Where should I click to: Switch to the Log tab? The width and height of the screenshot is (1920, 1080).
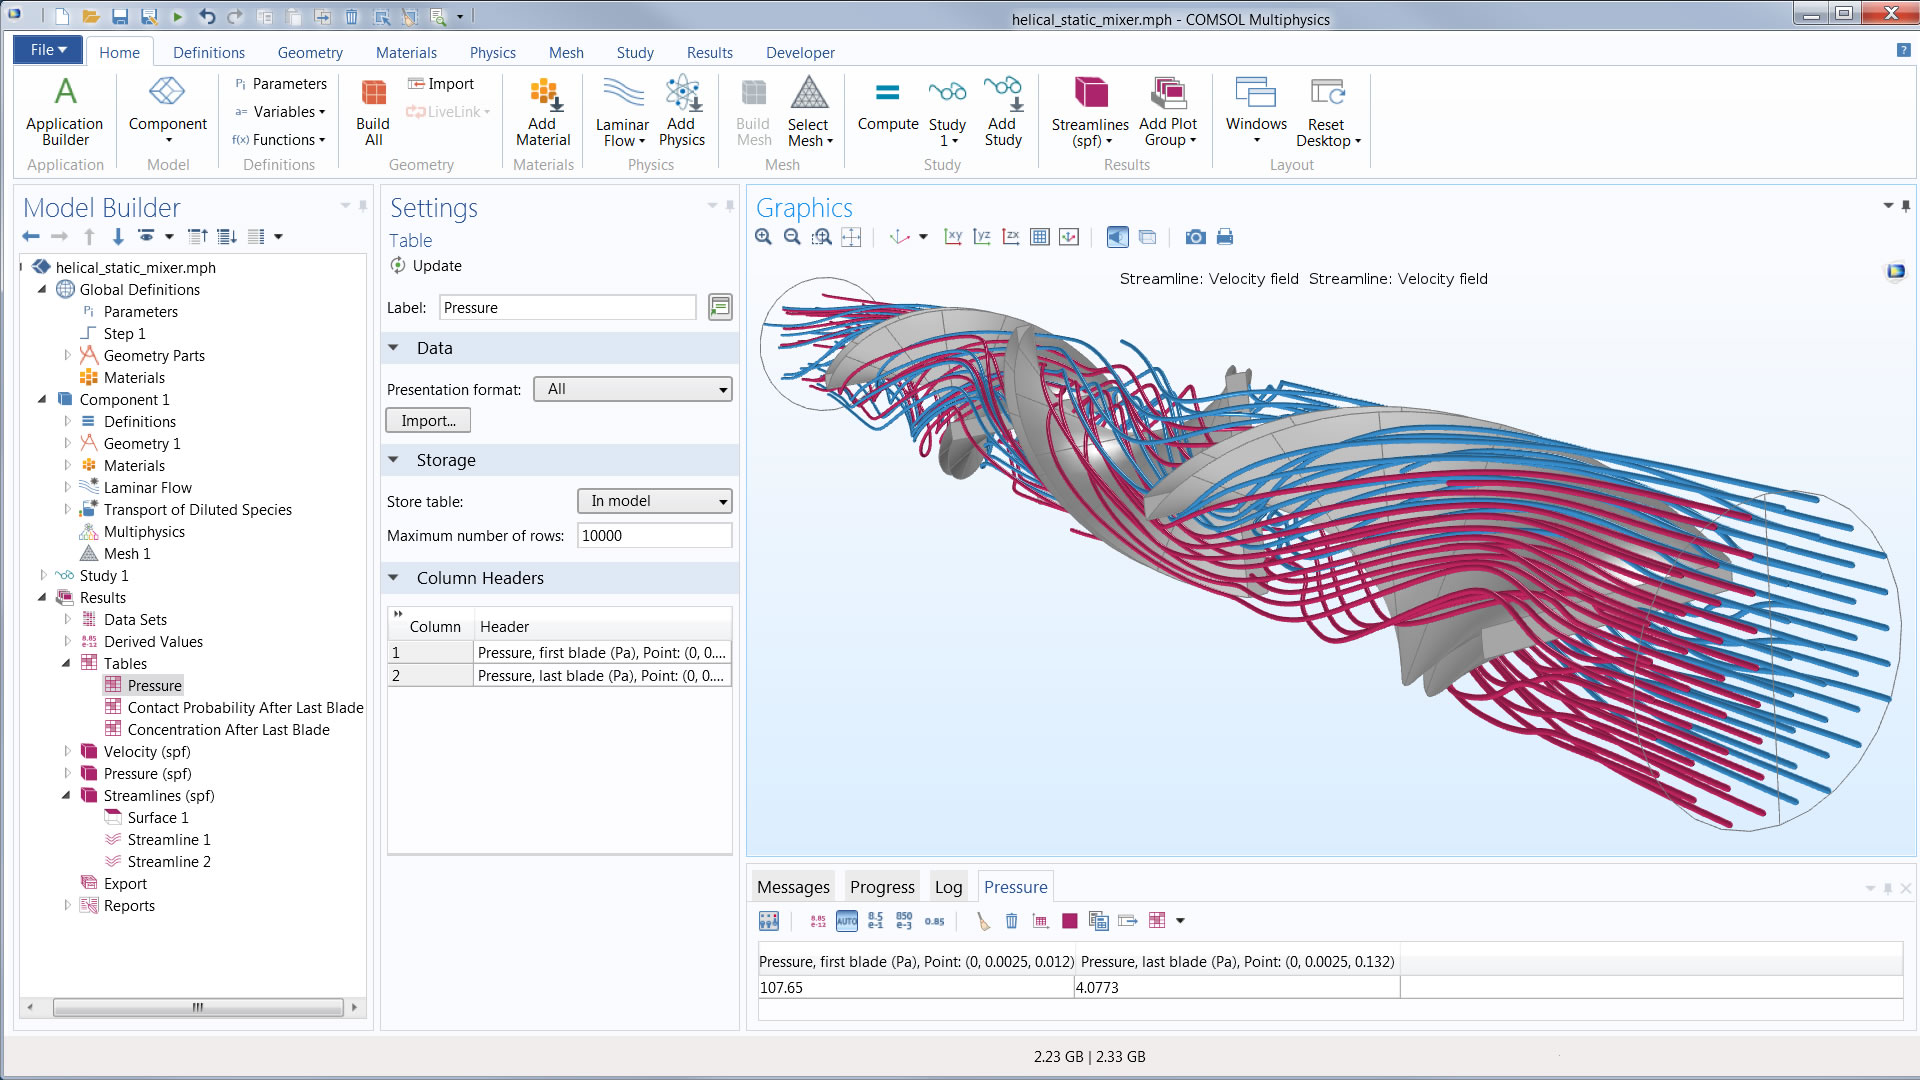tap(948, 887)
